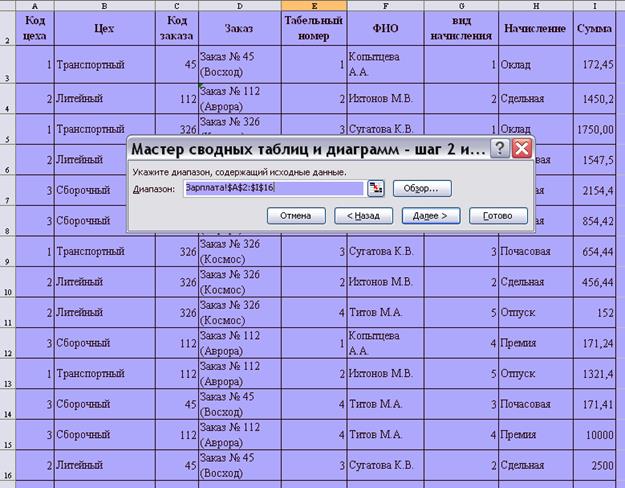Click the 'Заказ' header cell
Image resolution: width=625 pixels, height=488 pixels.
pyautogui.click(x=240, y=28)
